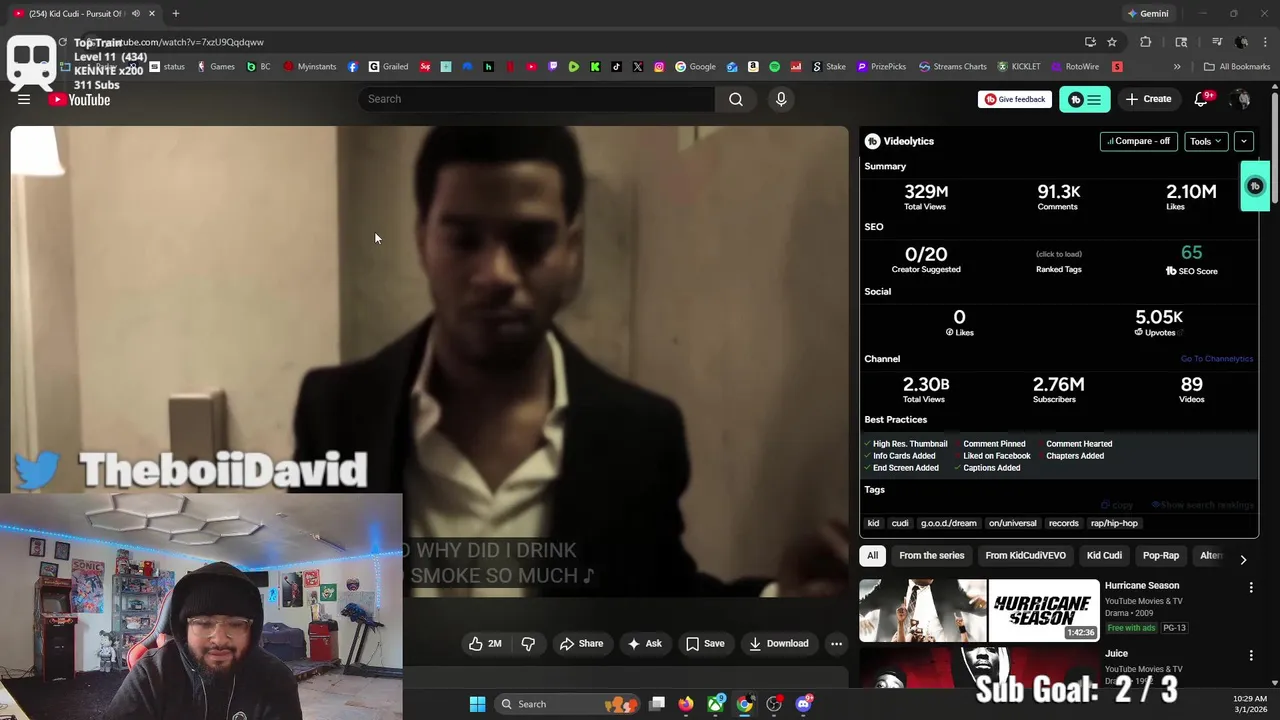1280x720 pixels.
Task: Mute the YouTube tab audio icon
Action: coord(135,14)
